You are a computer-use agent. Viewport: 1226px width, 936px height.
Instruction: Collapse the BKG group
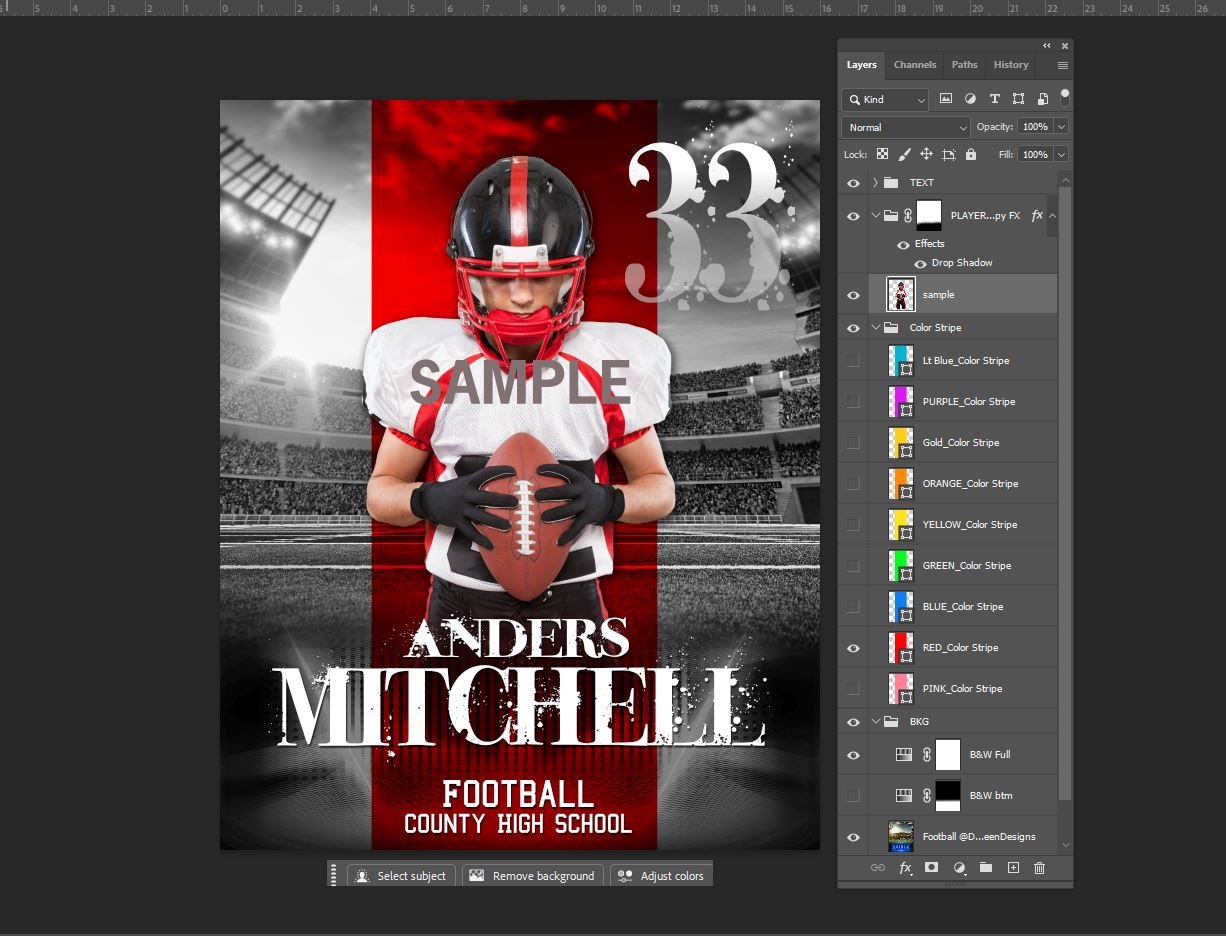tap(875, 722)
